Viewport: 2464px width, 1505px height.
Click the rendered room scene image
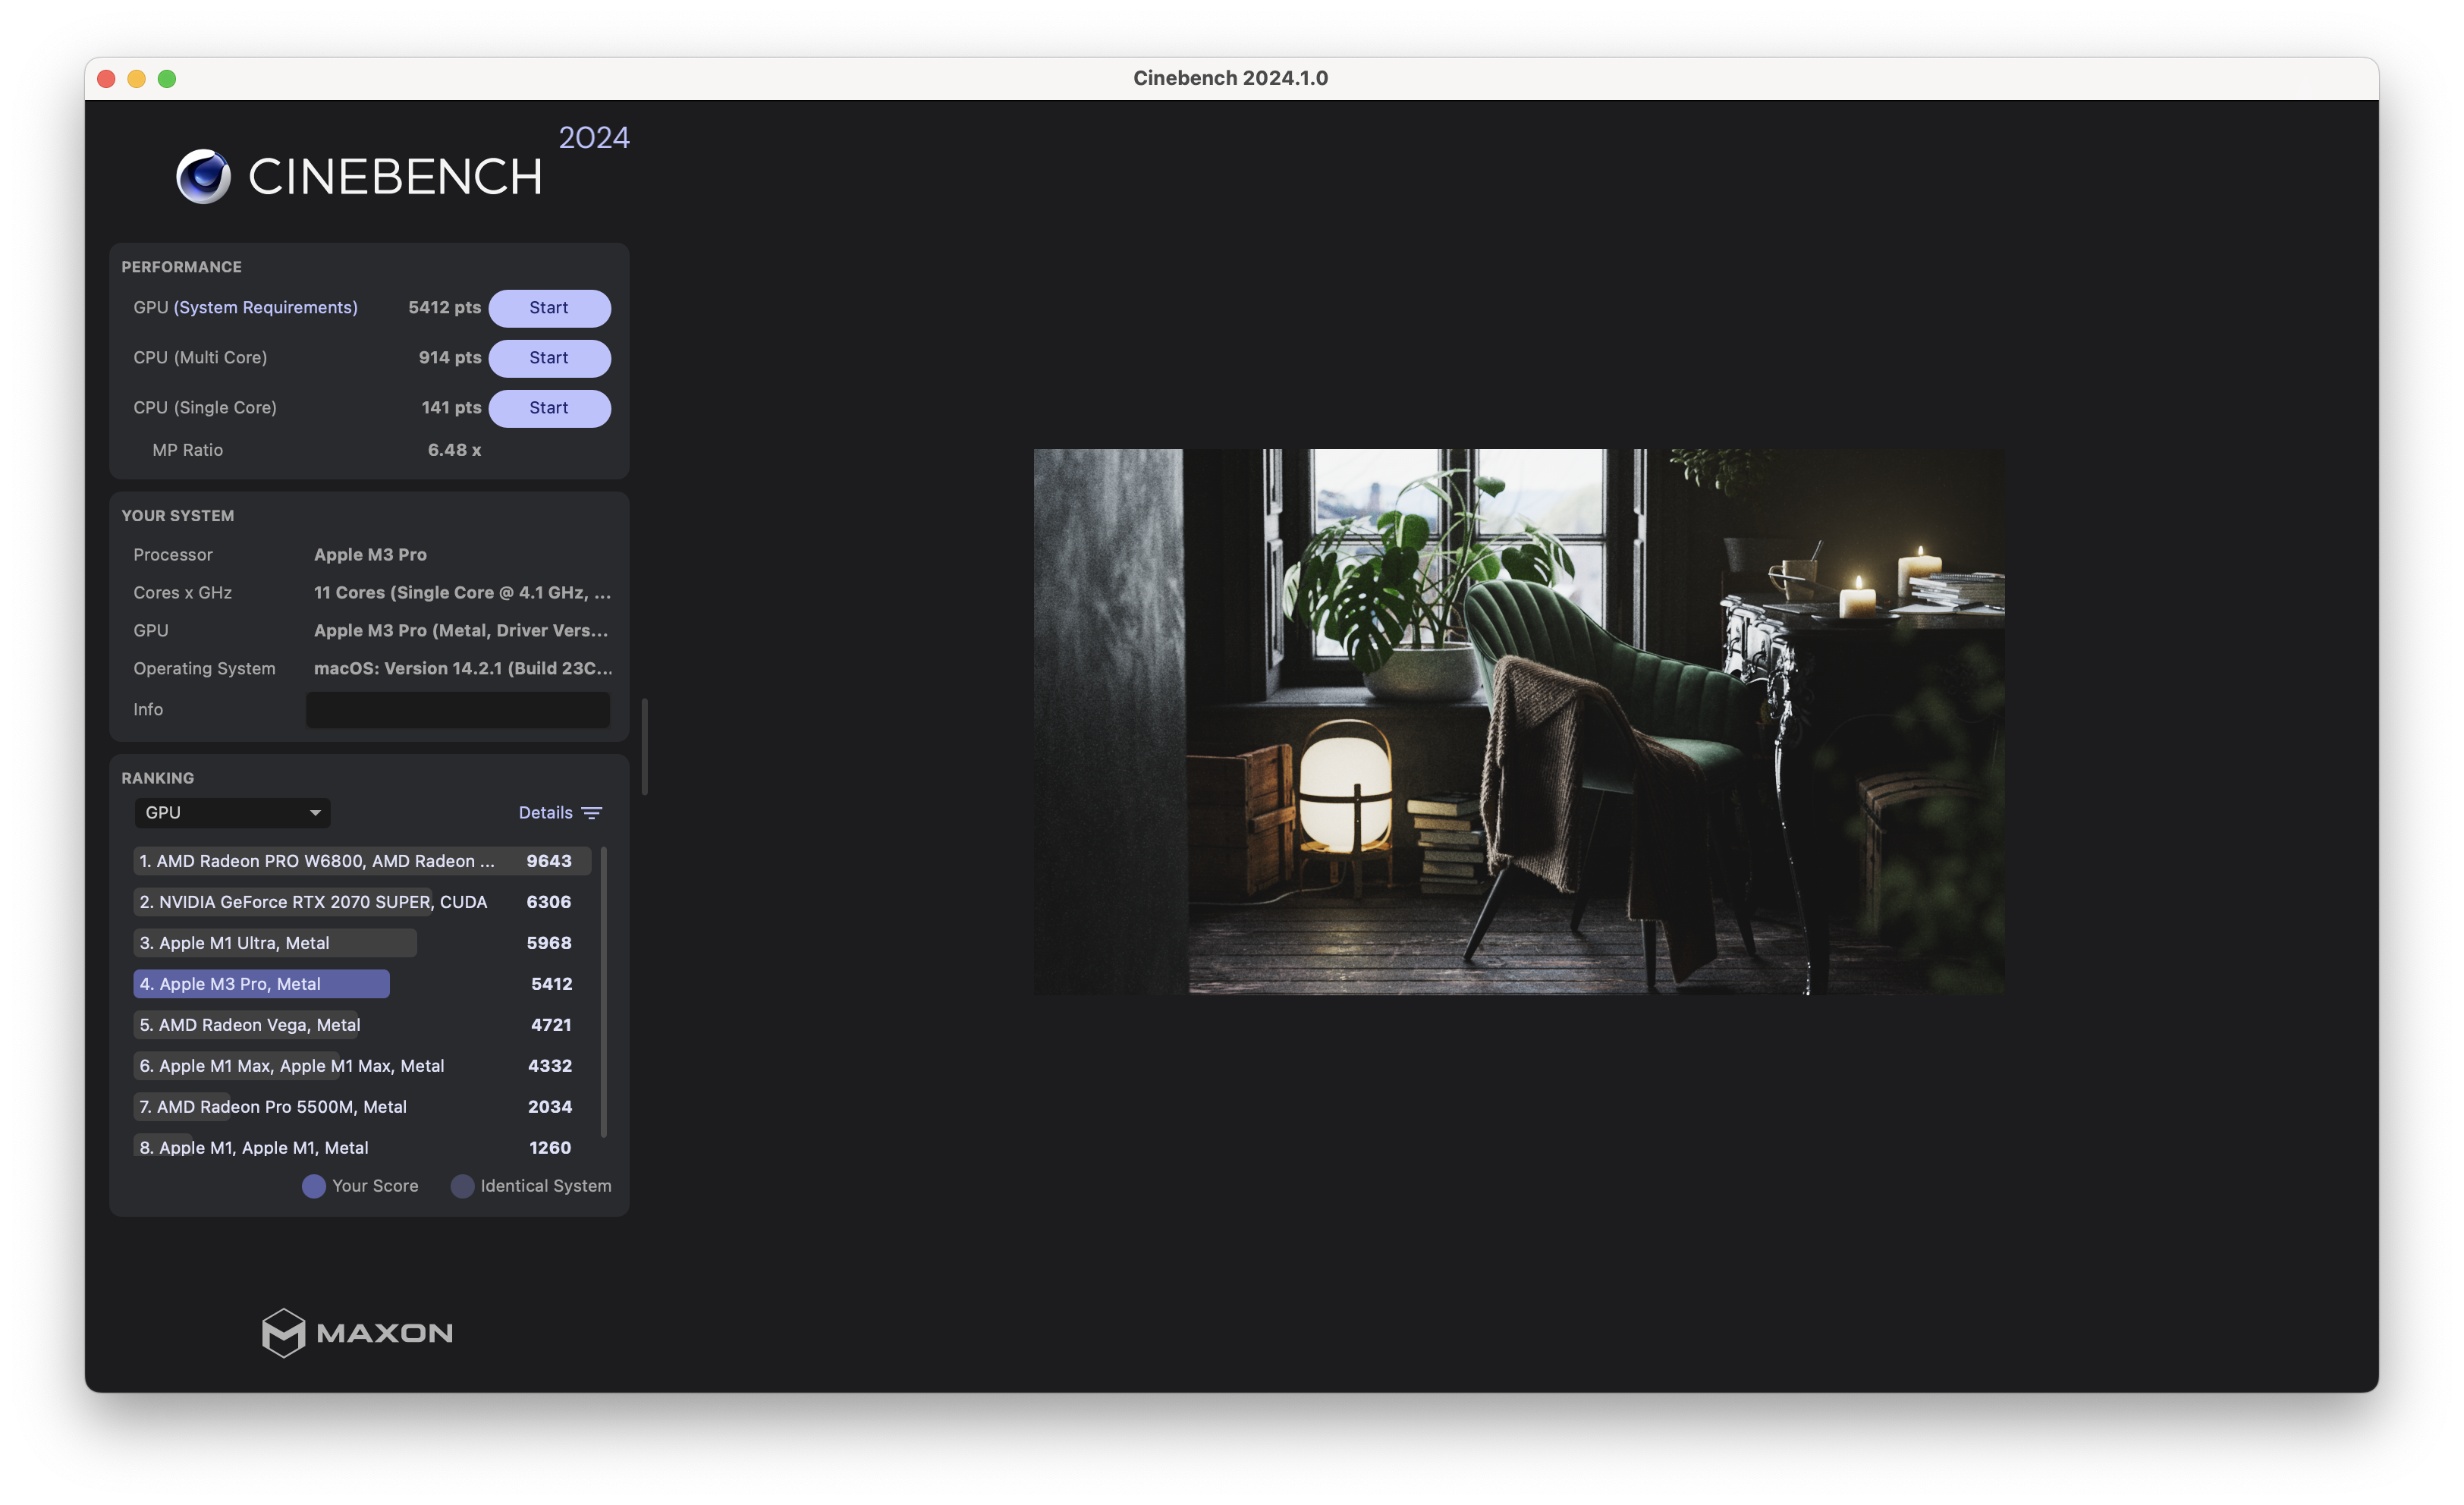(1518, 721)
